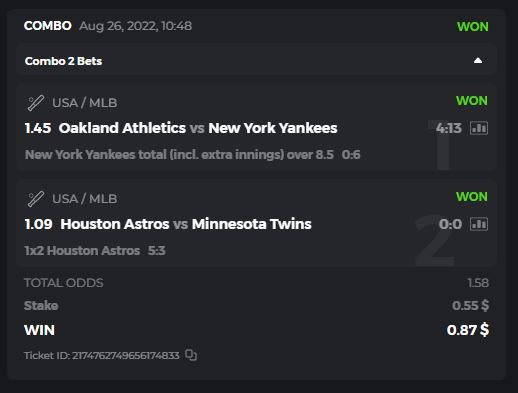Open stats icon for Athletics vs Yankees

[x=479, y=128]
